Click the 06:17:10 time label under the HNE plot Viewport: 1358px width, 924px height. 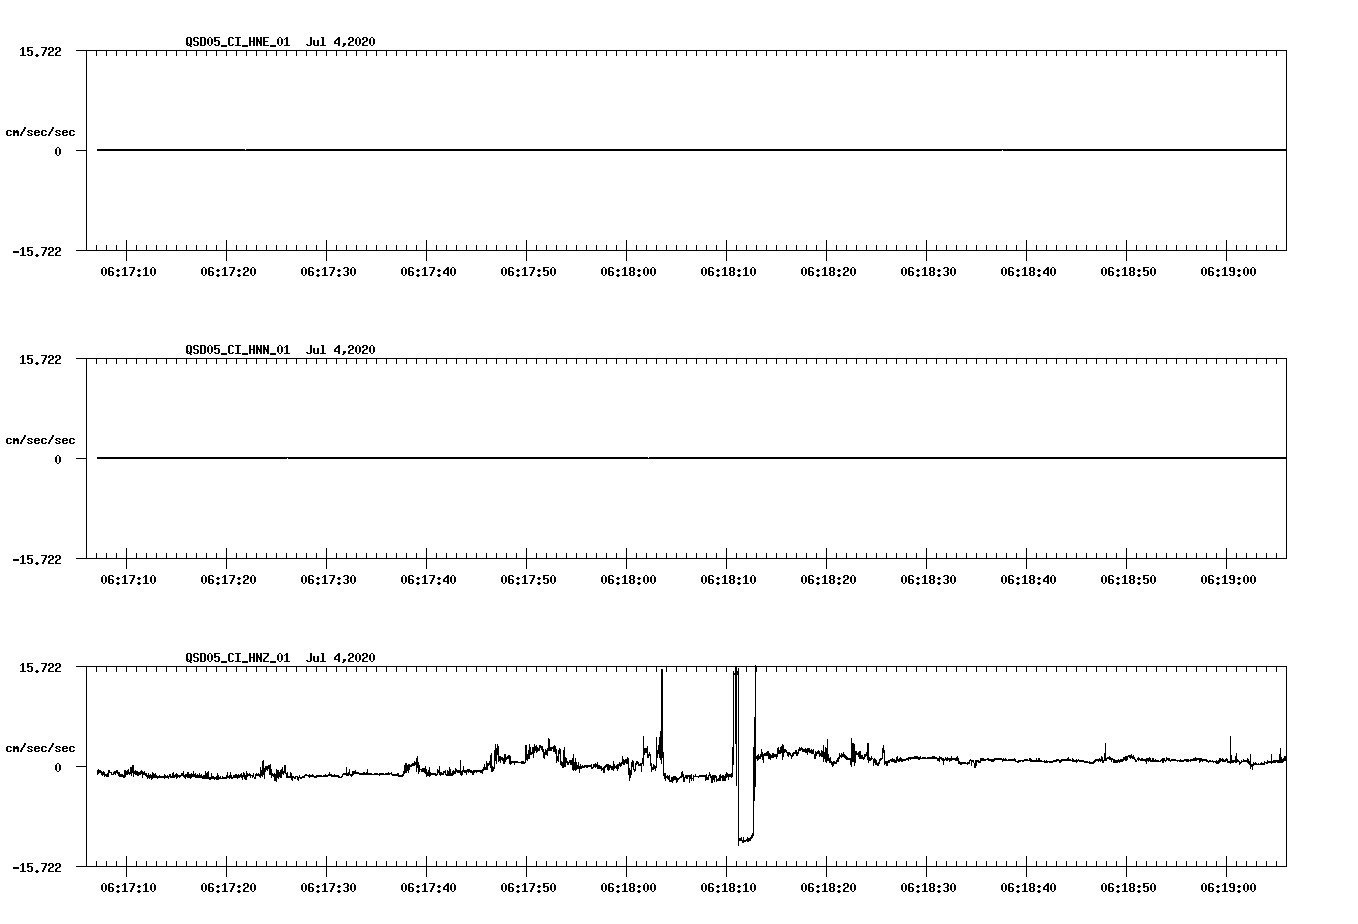(x=128, y=272)
